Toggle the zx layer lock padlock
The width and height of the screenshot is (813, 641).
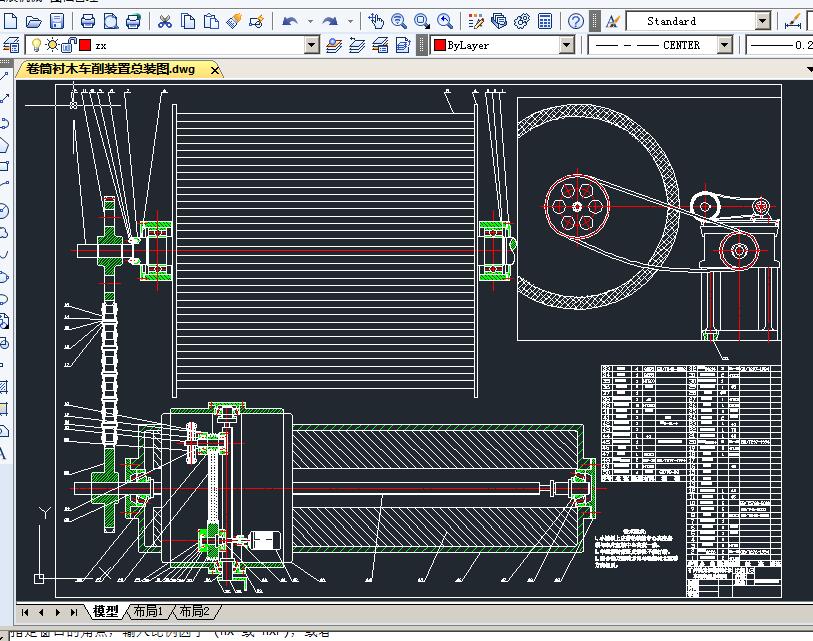pyautogui.click(x=68, y=45)
